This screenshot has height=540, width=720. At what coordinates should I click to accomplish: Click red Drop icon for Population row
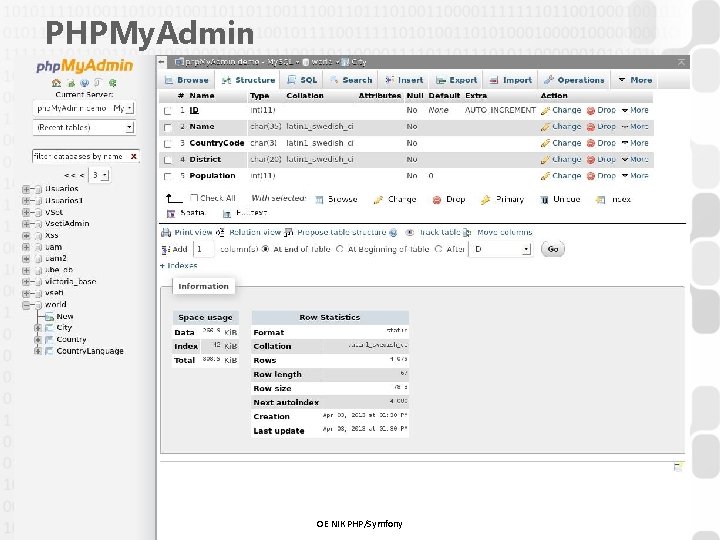[x=591, y=176]
